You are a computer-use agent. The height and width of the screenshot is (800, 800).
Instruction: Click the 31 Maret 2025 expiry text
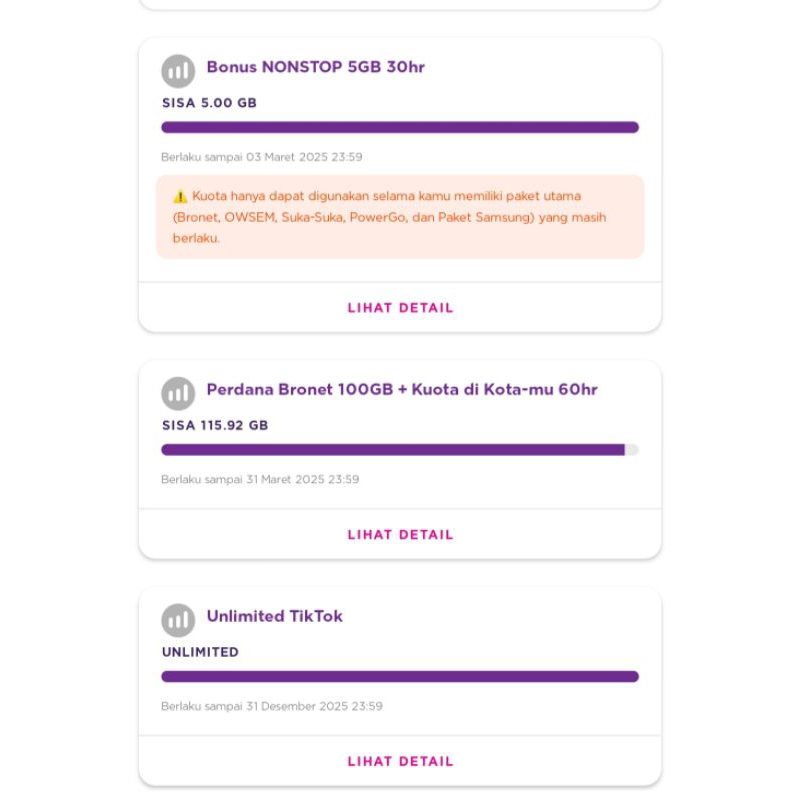point(260,479)
